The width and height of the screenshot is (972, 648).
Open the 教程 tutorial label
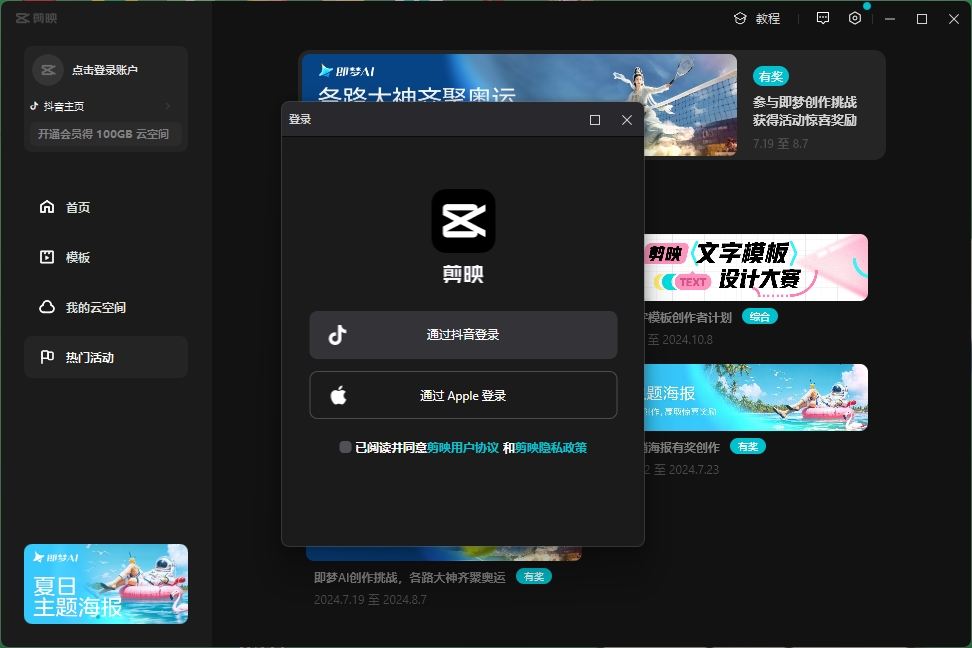coord(767,19)
